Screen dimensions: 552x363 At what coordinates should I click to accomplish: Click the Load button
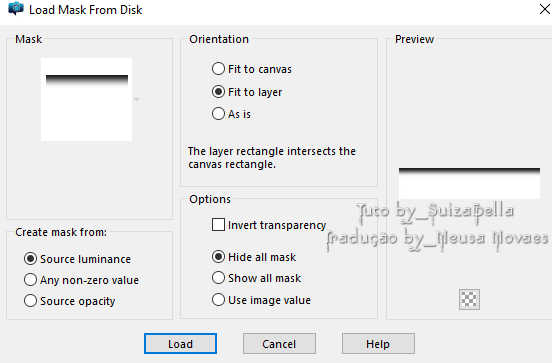(180, 344)
